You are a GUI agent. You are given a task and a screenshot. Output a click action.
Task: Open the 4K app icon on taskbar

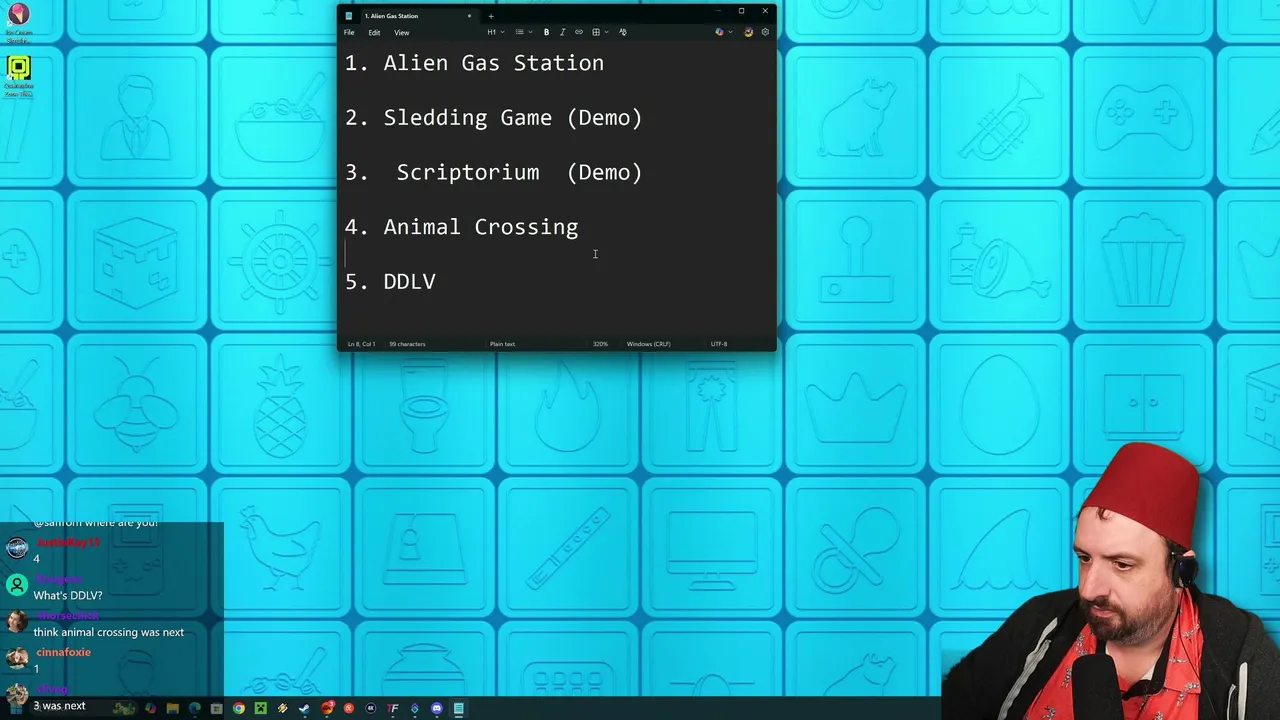pyautogui.click(x=370, y=708)
